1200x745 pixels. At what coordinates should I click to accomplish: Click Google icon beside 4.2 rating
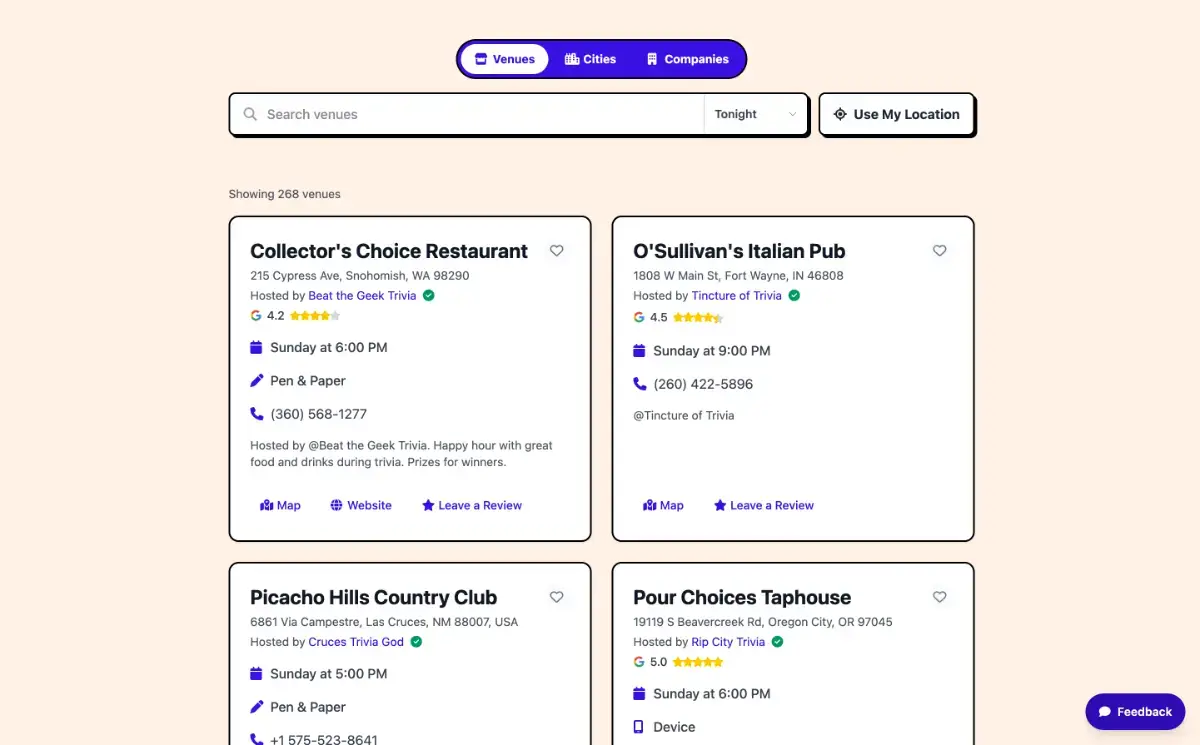(256, 316)
